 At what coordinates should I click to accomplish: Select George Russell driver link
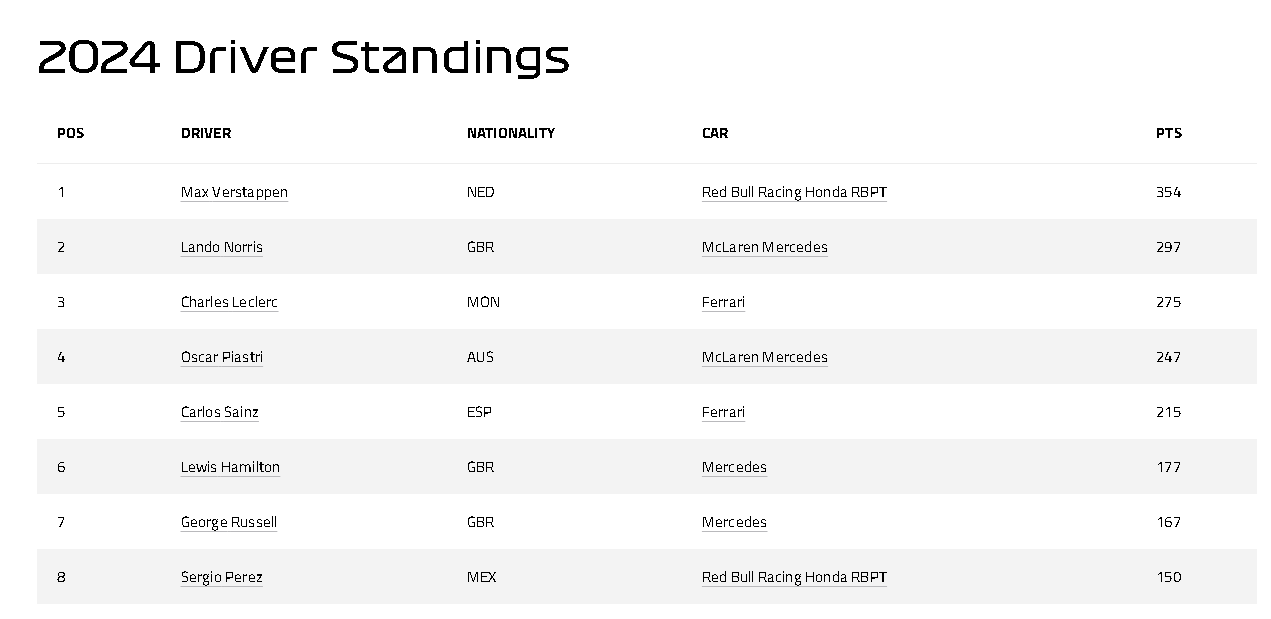229,522
